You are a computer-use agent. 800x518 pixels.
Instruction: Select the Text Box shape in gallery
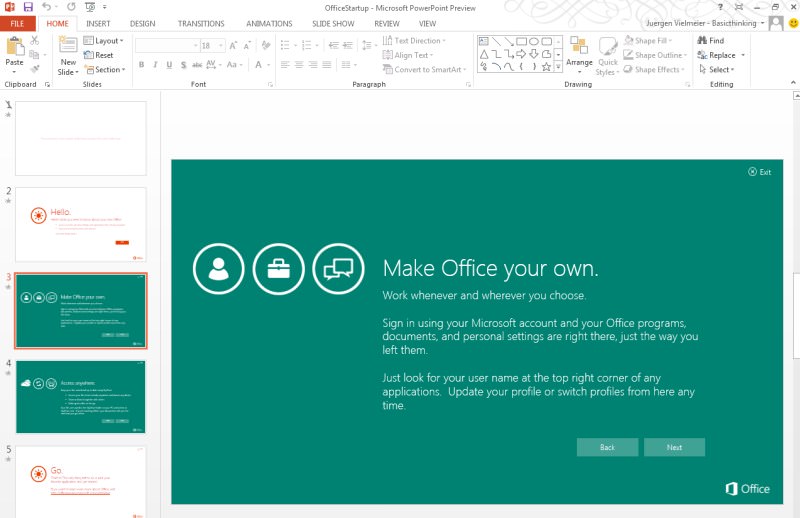484,41
